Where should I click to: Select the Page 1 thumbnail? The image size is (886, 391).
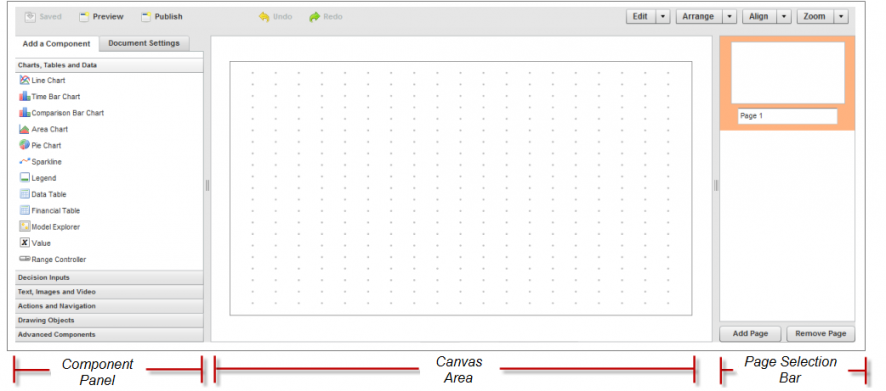[788, 73]
